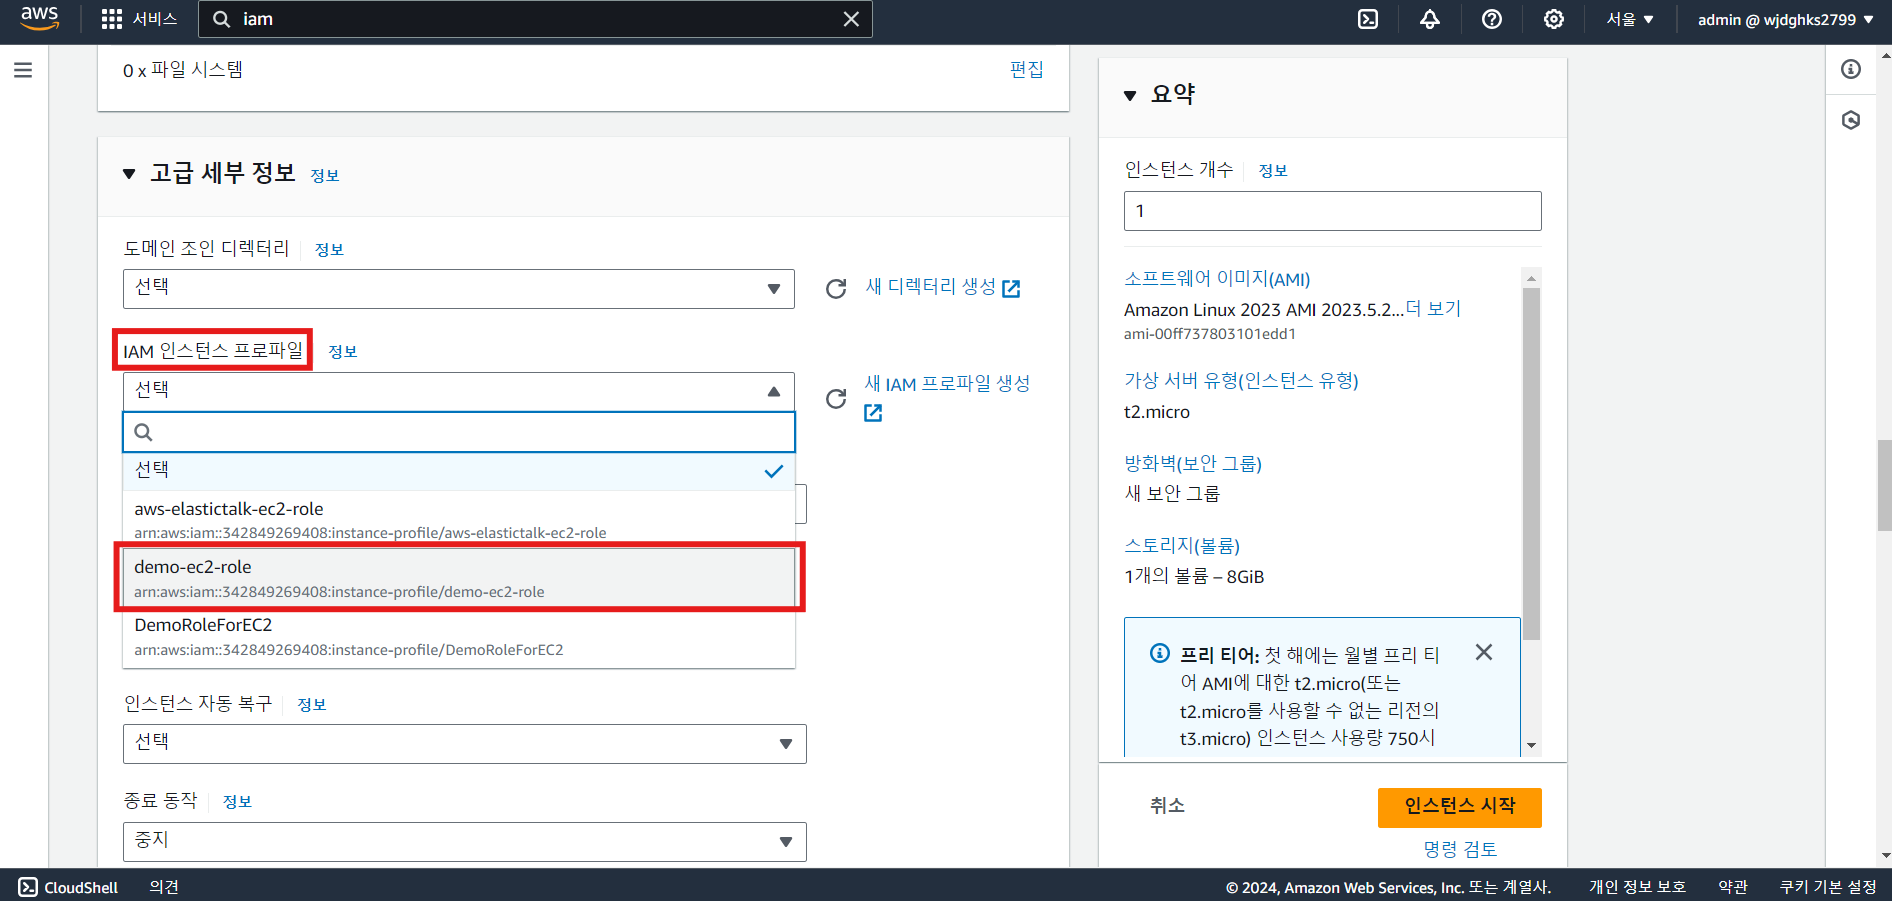Open the help question mark menu
1892x901 pixels.
(1492, 19)
